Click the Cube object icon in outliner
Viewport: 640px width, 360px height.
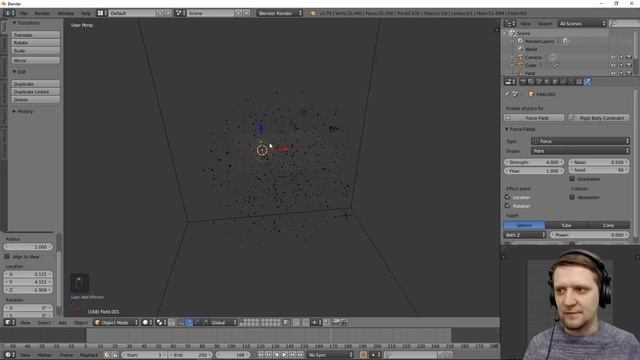pyautogui.click(x=520, y=65)
